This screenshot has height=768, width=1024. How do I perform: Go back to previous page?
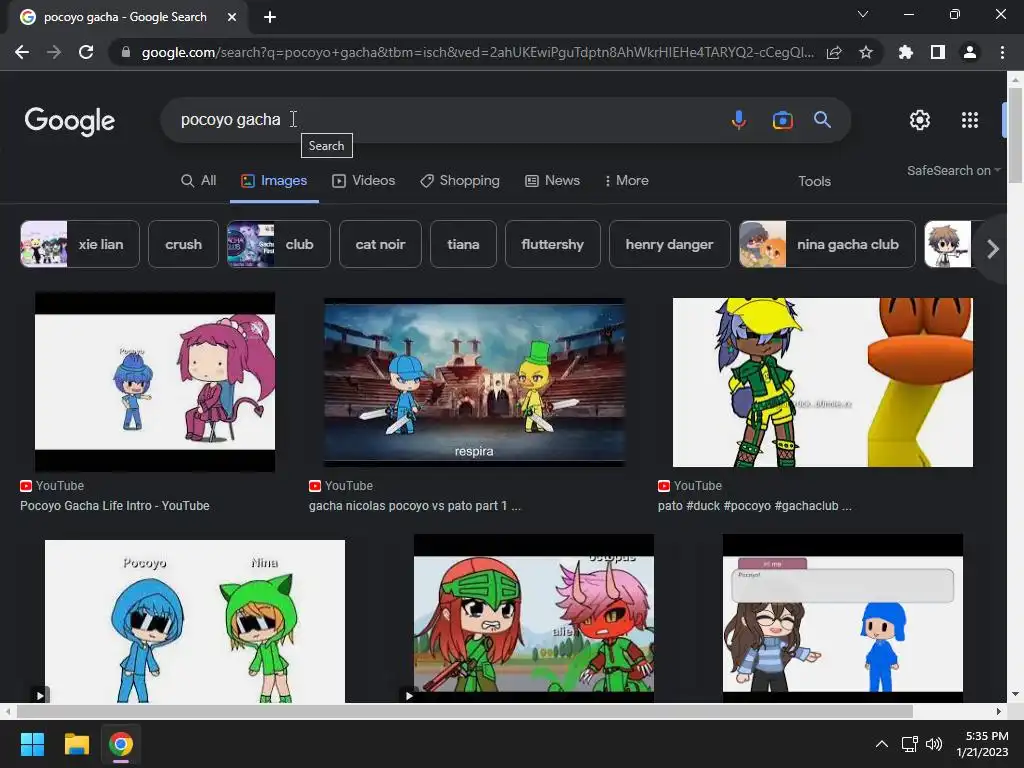[22, 52]
